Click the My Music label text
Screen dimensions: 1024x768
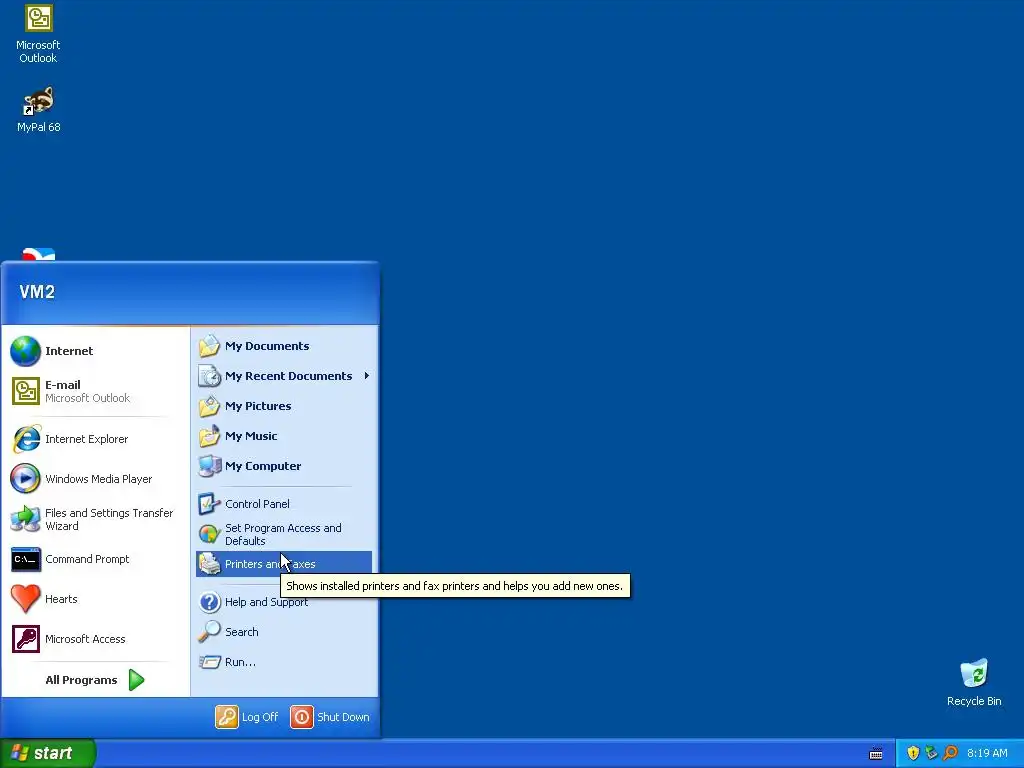[251, 436]
